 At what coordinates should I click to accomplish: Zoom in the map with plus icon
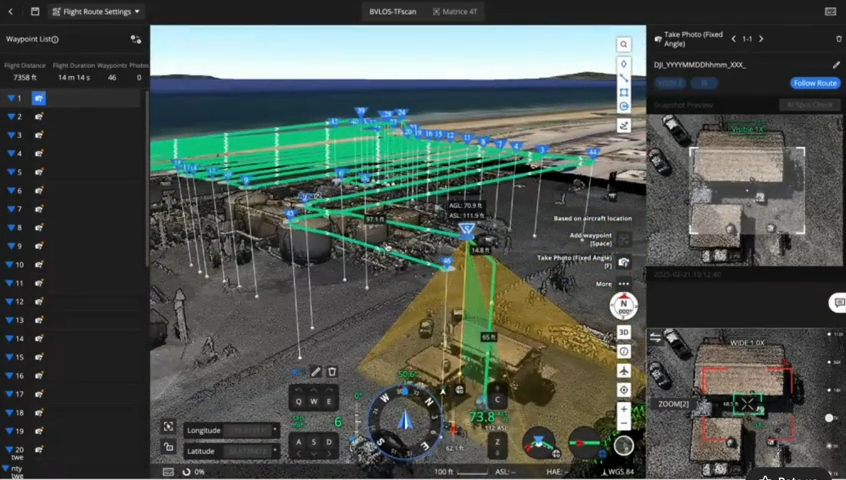[x=624, y=409]
